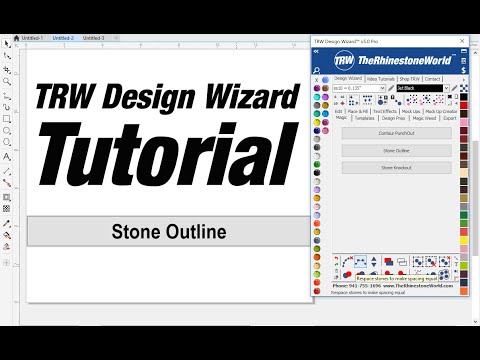This screenshot has height=360, width=480.
Task: Open the Video Tutorials tab
Action: coord(381,79)
